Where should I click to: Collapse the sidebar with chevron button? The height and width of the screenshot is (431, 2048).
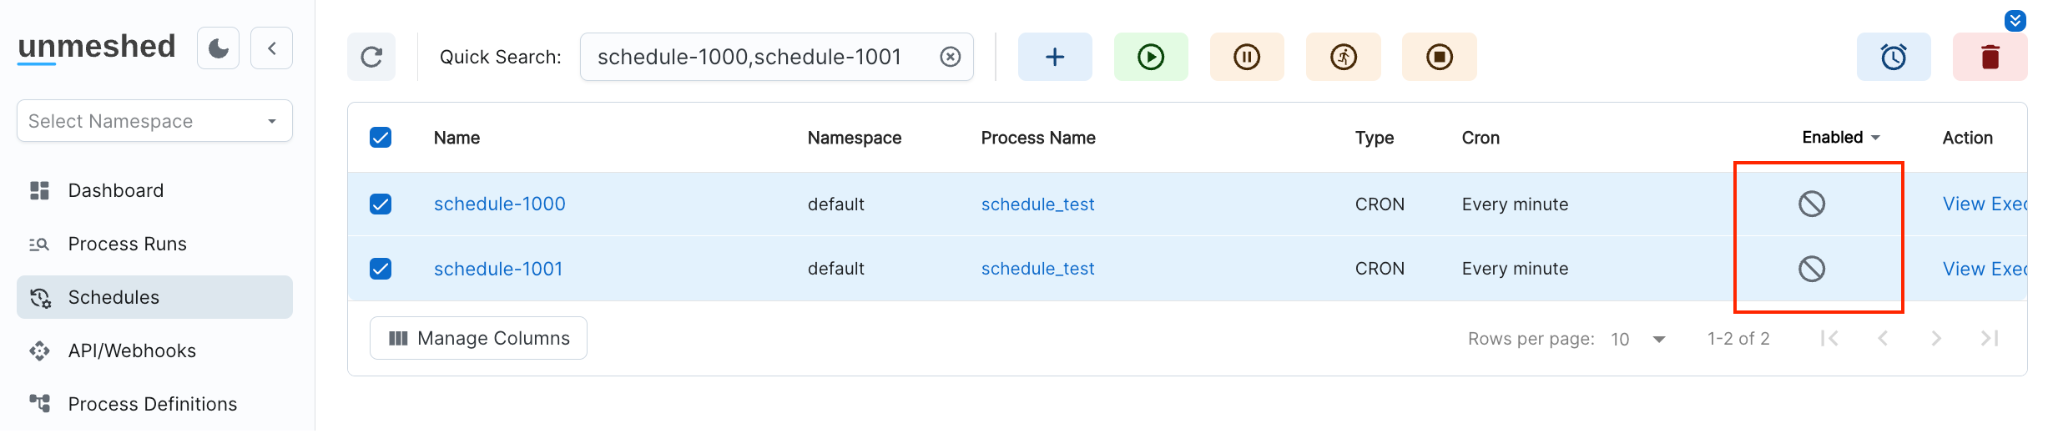[271, 48]
